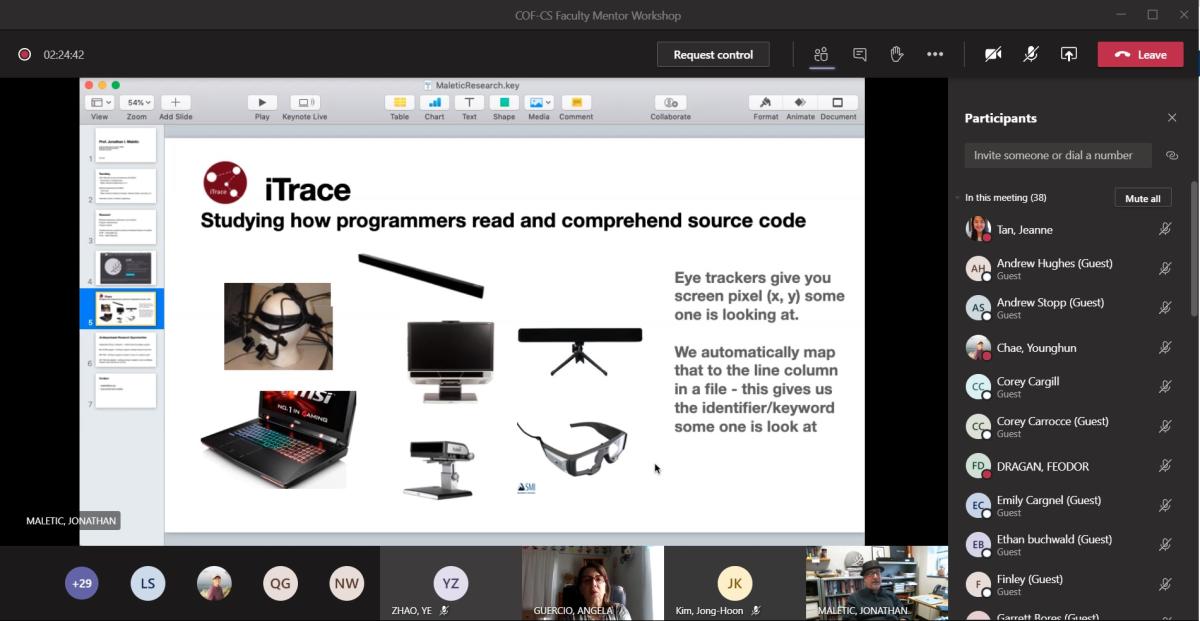The width and height of the screenshot is (1200, 621).
Task: Click the Keynote Play button in shared screen
Action: pos(262,103)
